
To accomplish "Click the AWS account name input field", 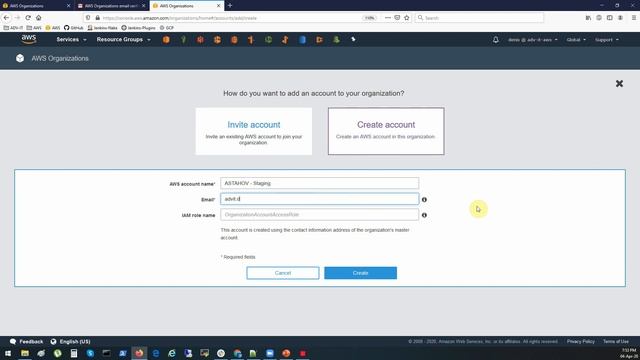I will pos(320,183).
